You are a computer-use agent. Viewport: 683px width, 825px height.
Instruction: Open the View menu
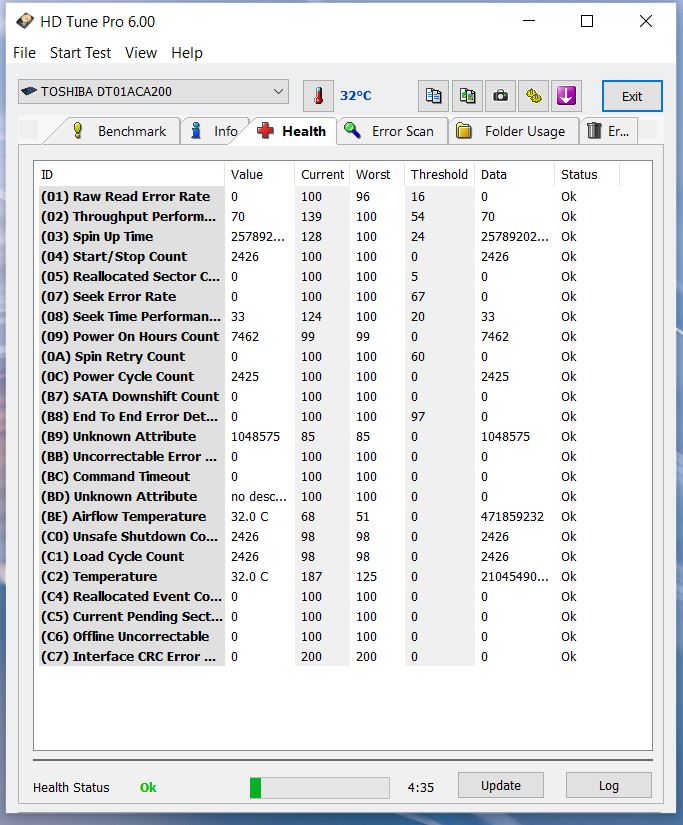coord(141,53)
